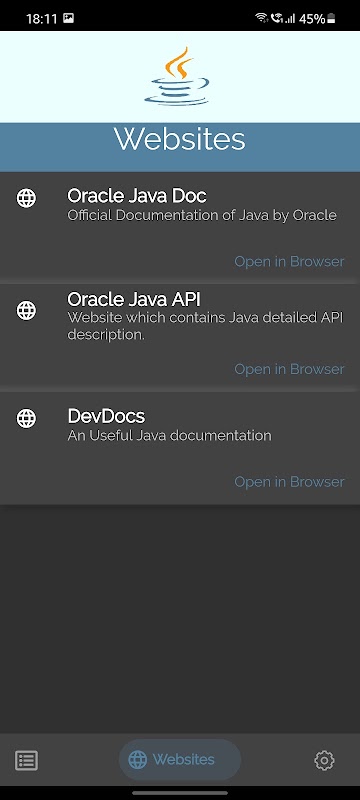This screenshot has width=360, height=800.
Task: Tap the globe icon beside Oracle Java Doc
Action: [26, 198]
